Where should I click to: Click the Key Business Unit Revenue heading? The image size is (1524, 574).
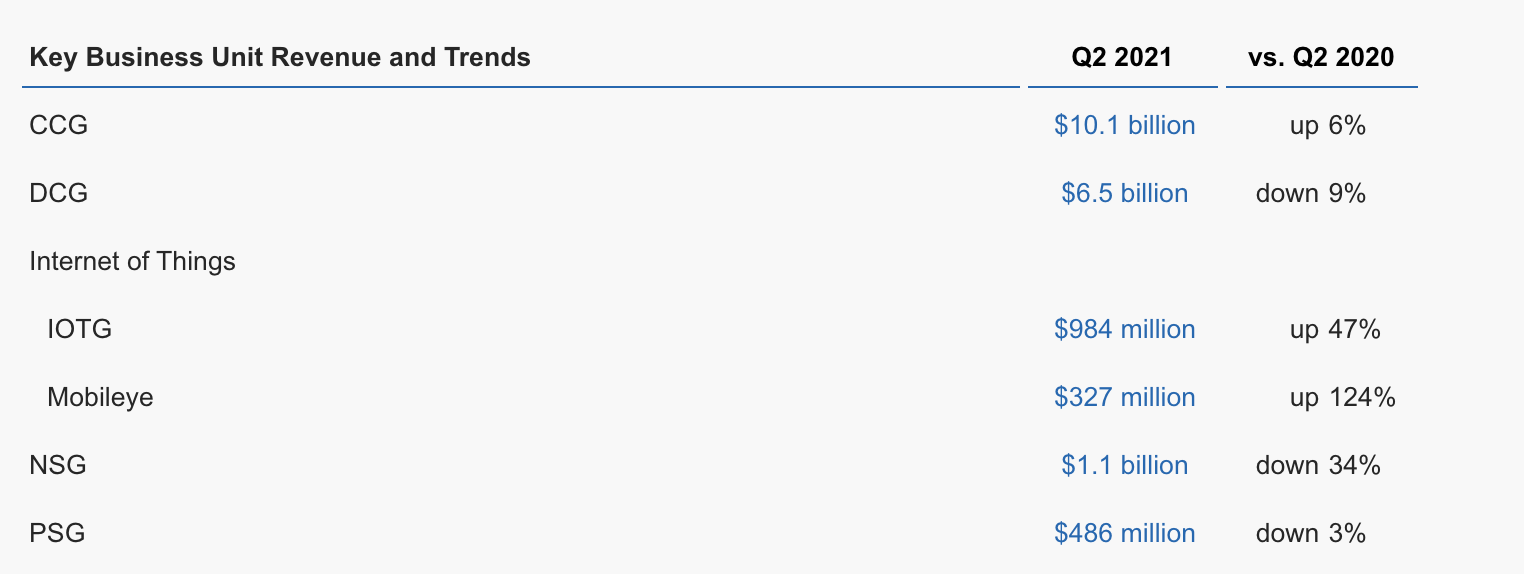[280, 57]
